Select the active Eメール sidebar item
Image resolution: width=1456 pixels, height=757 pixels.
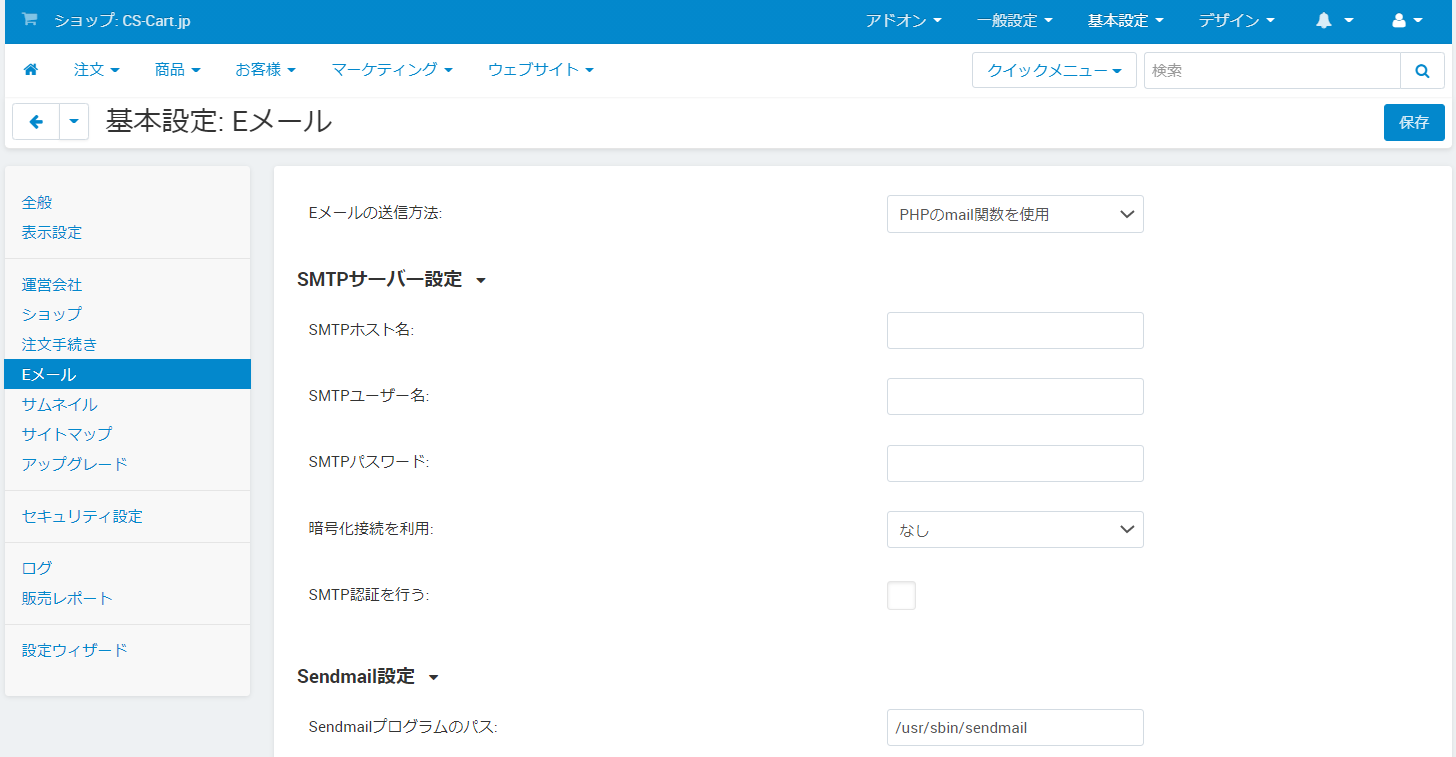127,374
